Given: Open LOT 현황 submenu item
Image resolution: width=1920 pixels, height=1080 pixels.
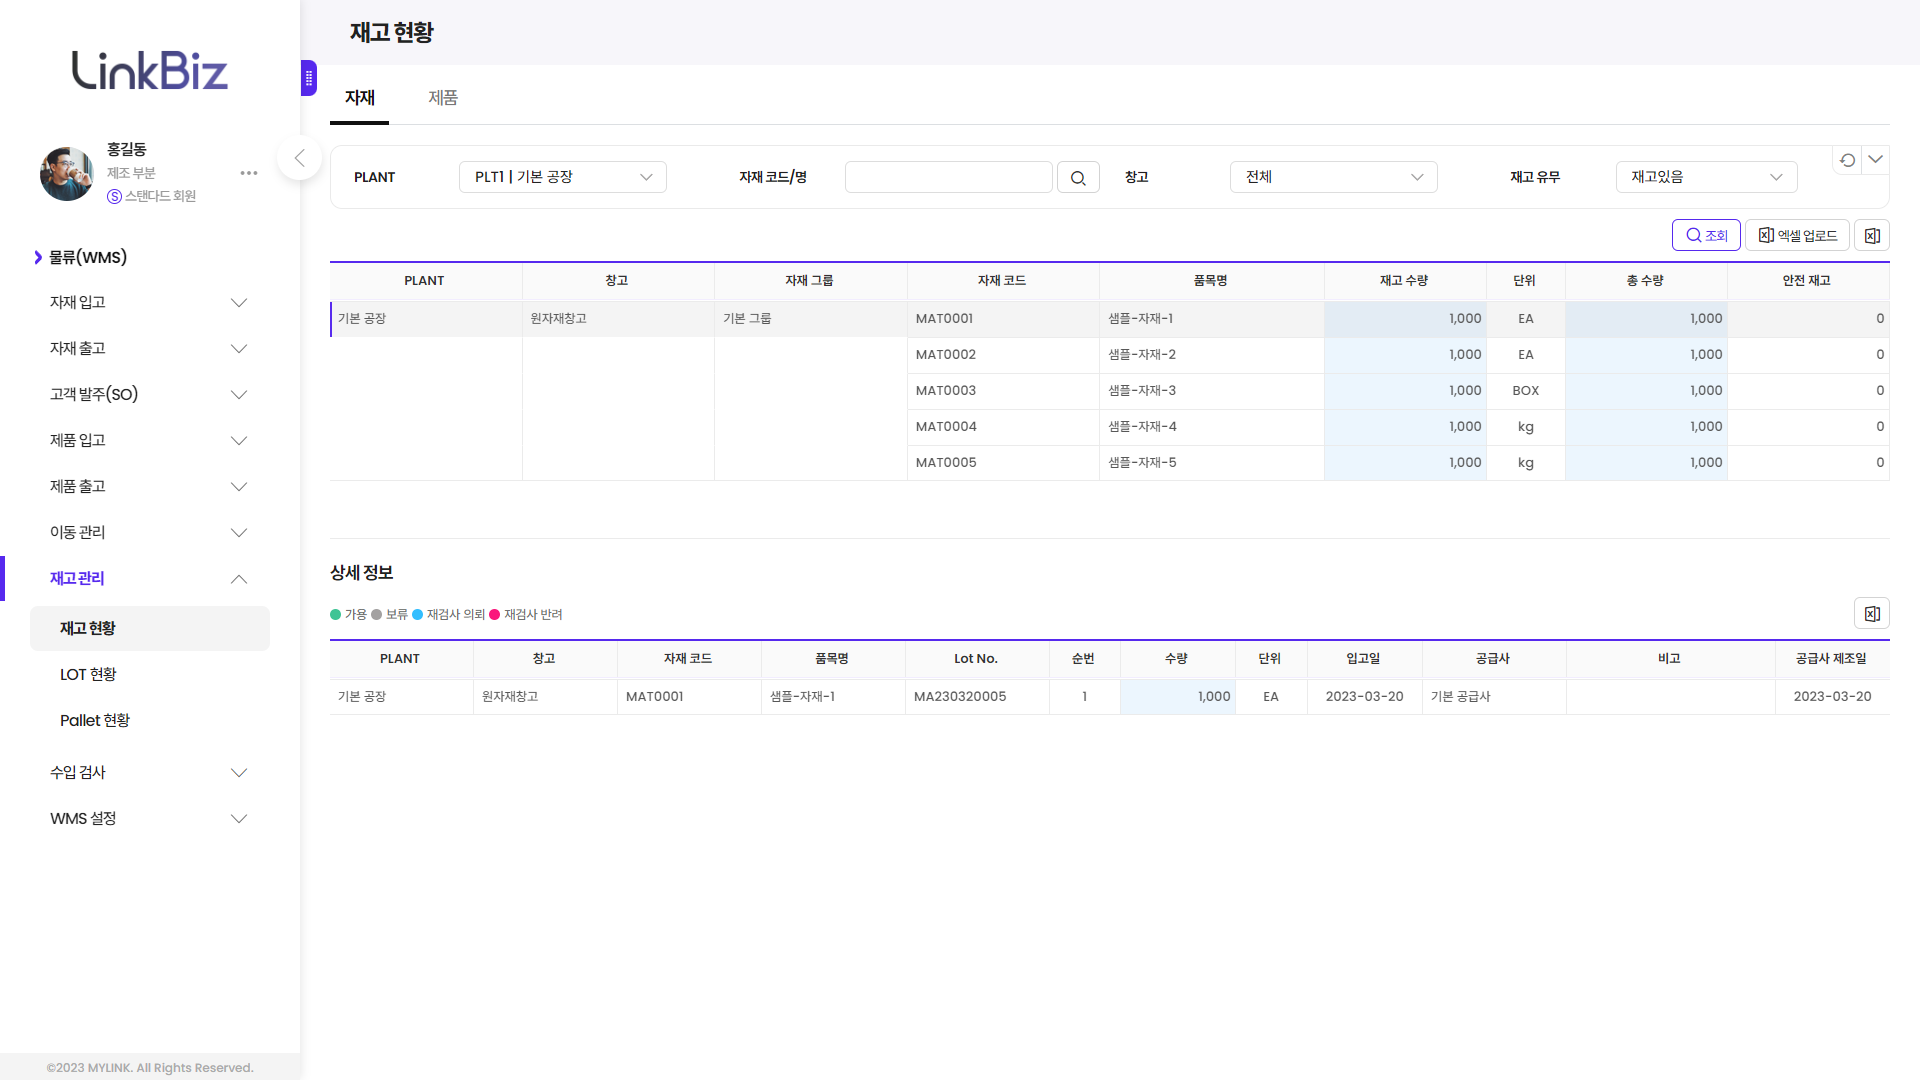Looking at the screenshot, I should point(88,674).
